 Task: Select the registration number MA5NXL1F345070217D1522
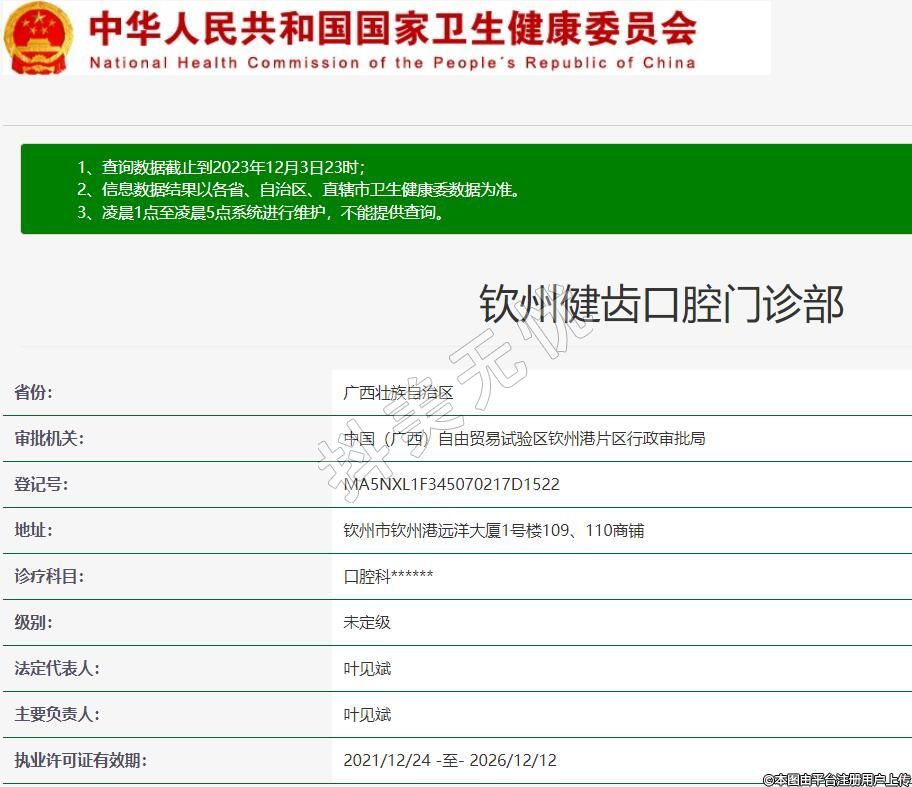pyautogui.click(x=451, y=485)
